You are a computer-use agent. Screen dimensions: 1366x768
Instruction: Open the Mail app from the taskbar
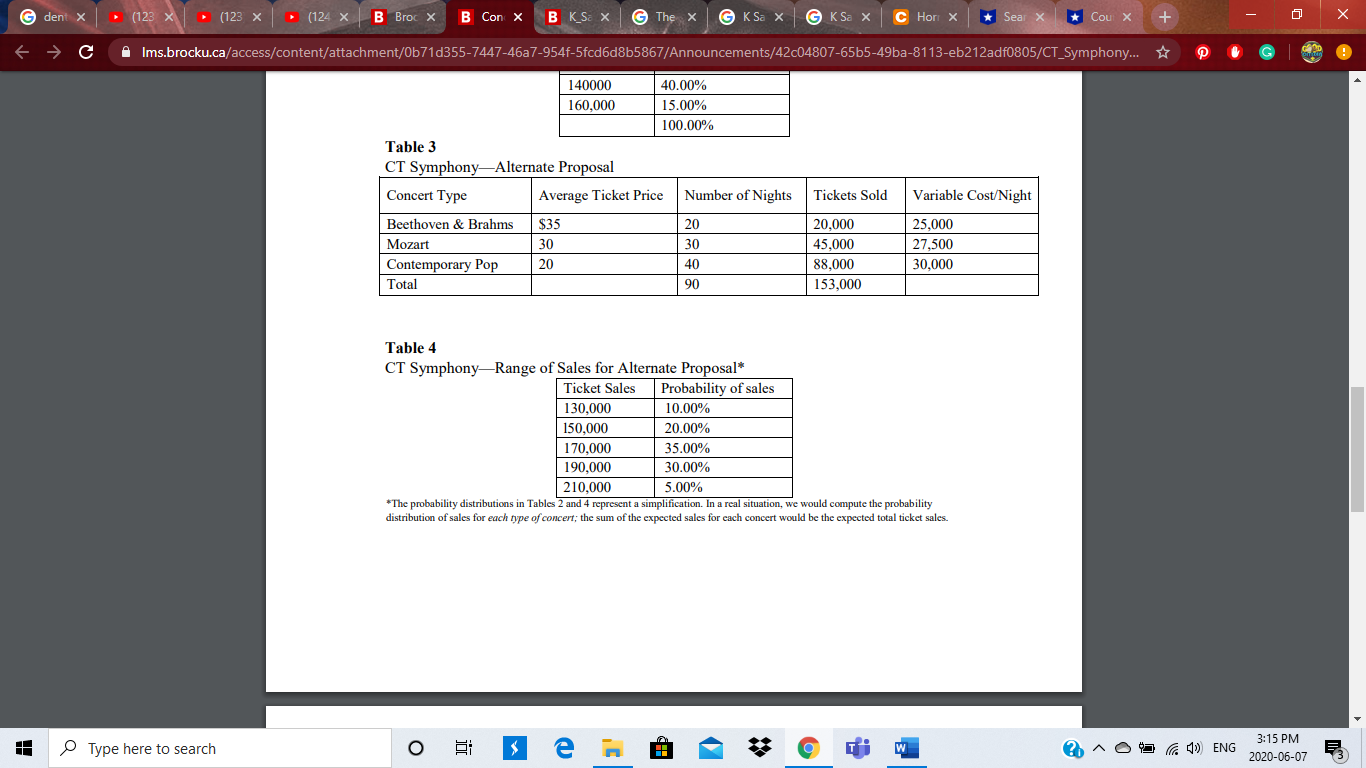tap(710, 748)
